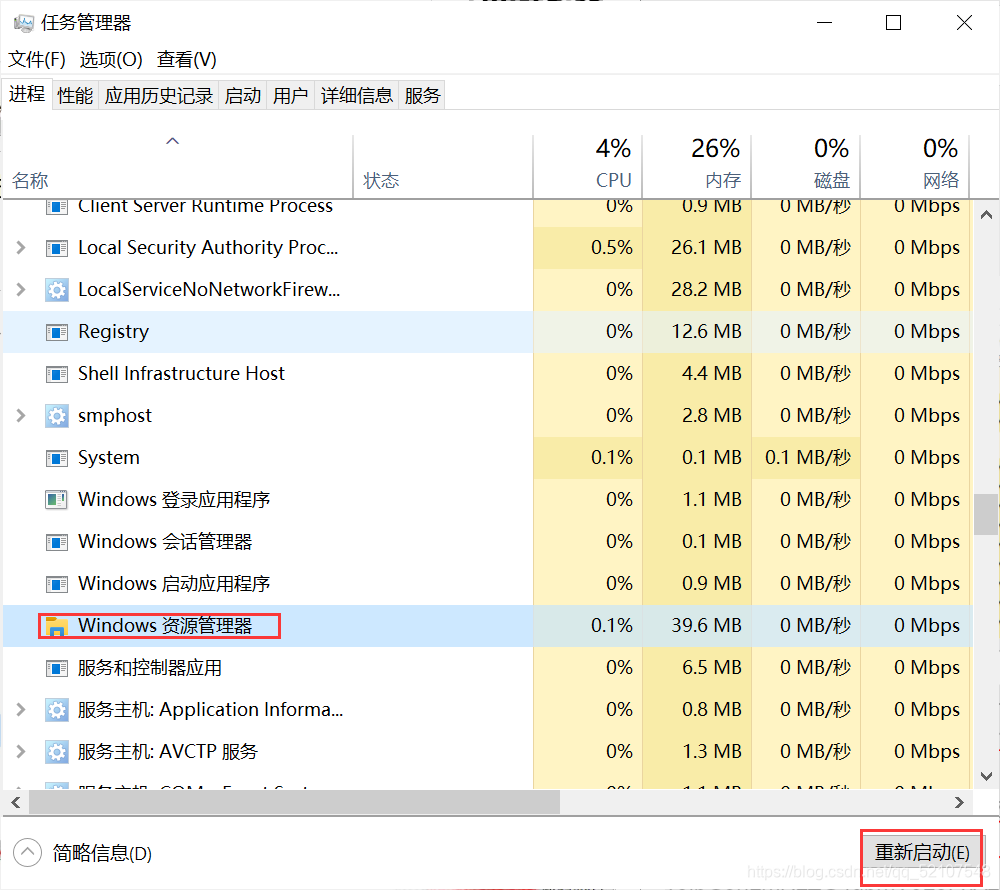
Task: Select the Registry process name
Action: click(114, 332)
